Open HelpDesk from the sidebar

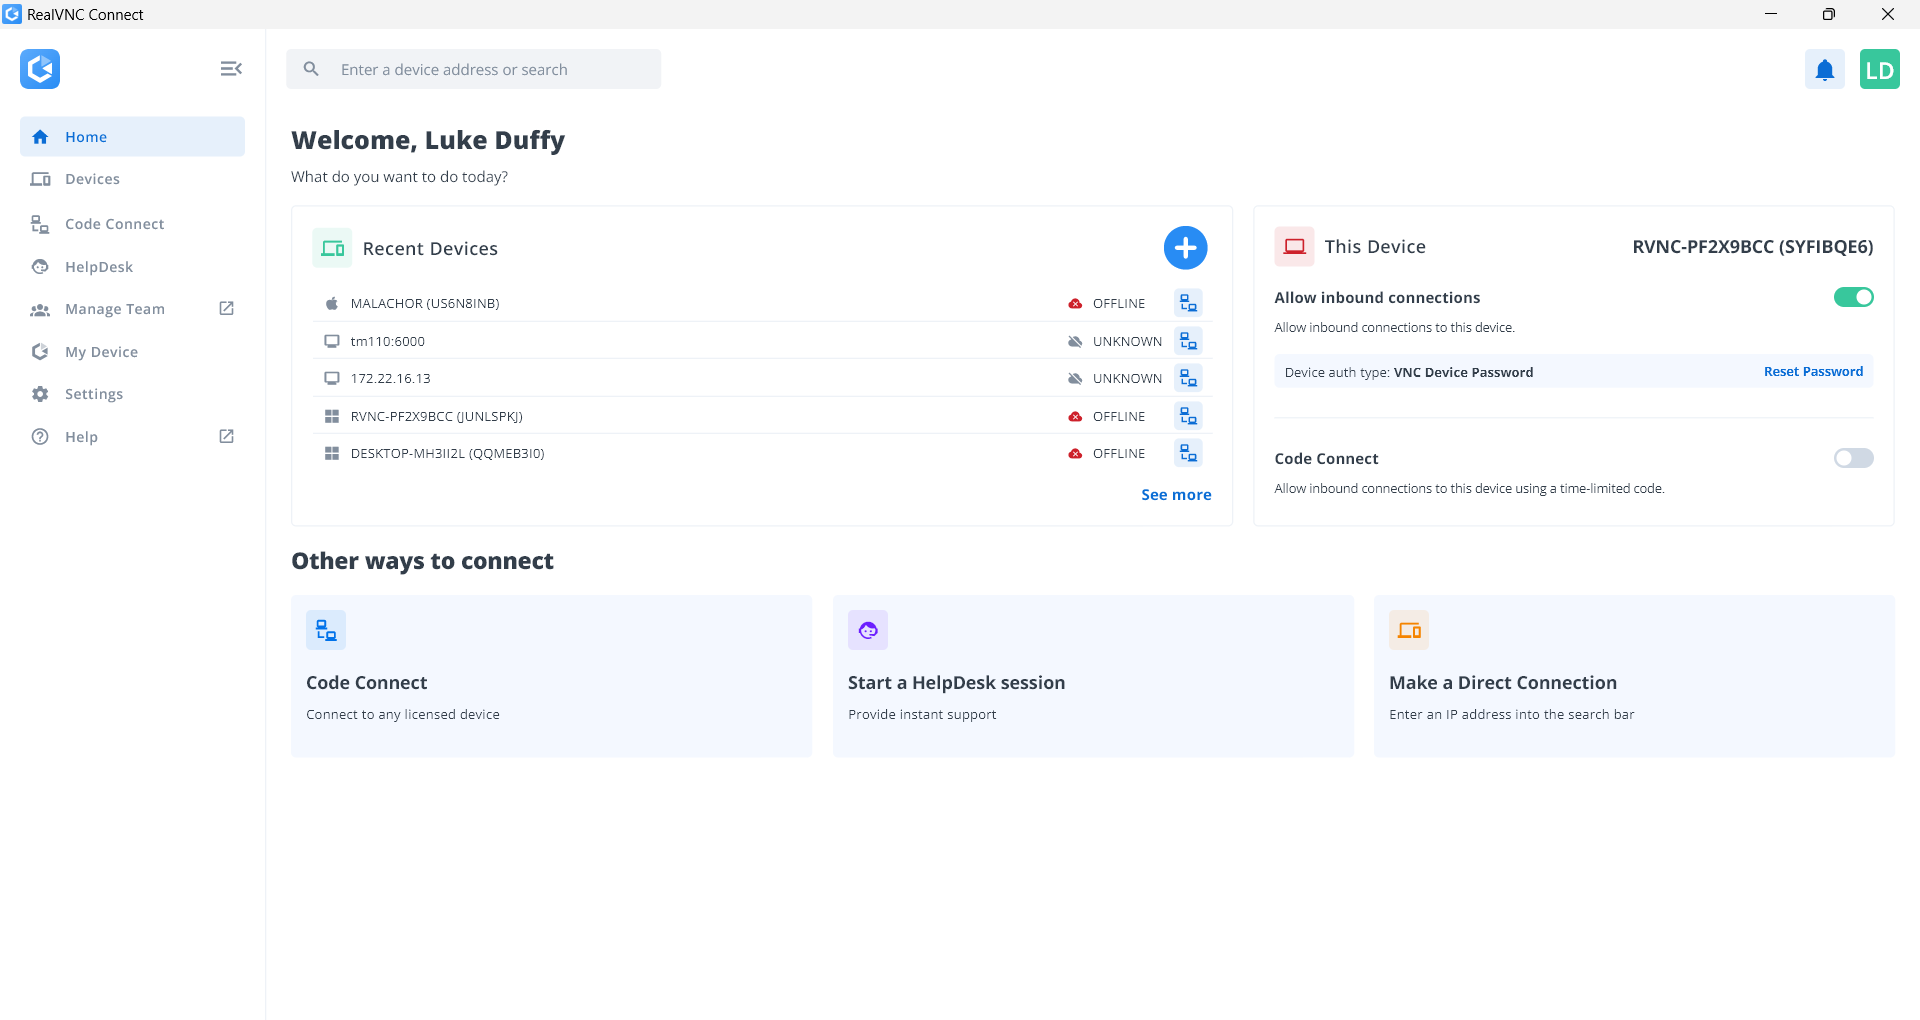98,266
